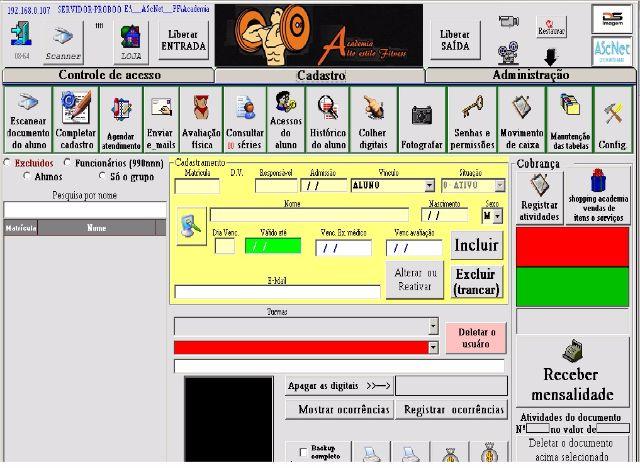The width and height of the screenshot is (640, 468).
Task: Click the film projector icon
Action: point(508,53)
